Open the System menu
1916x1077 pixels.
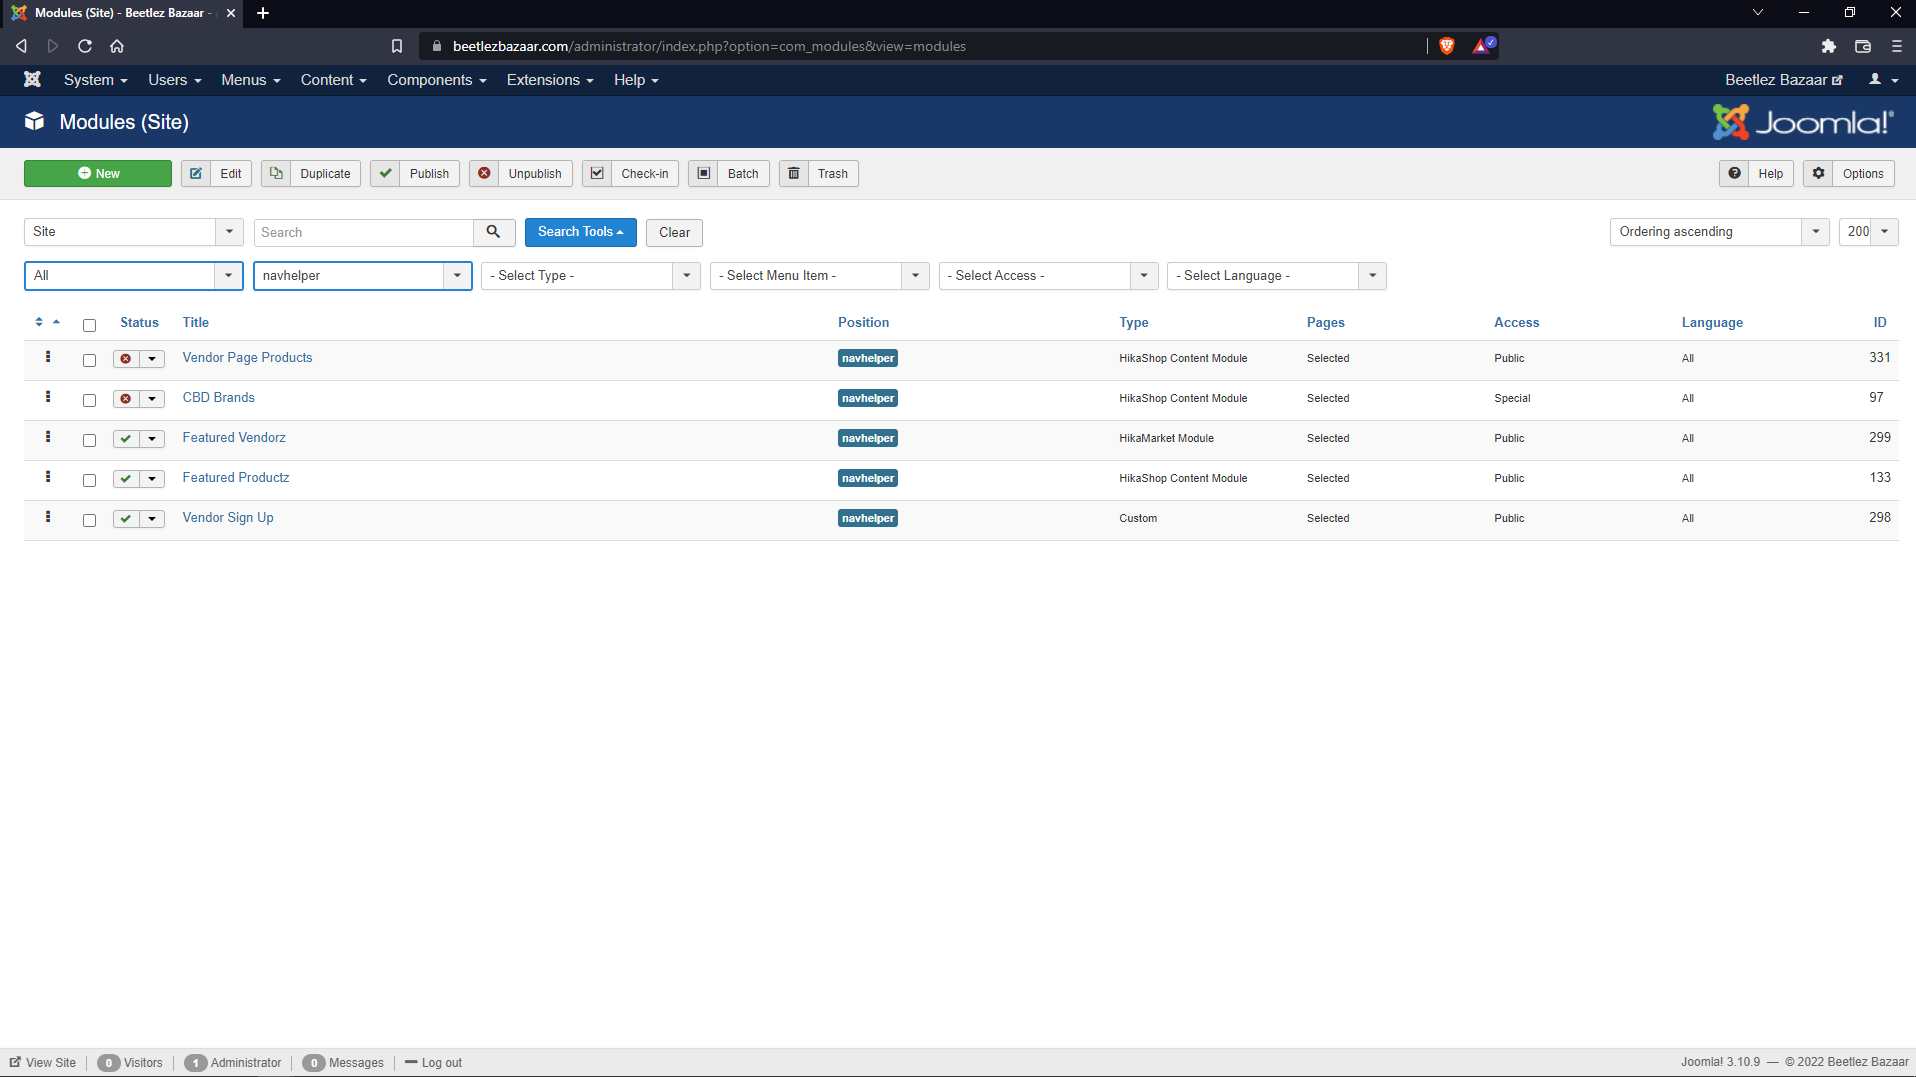tap(95, 80)
